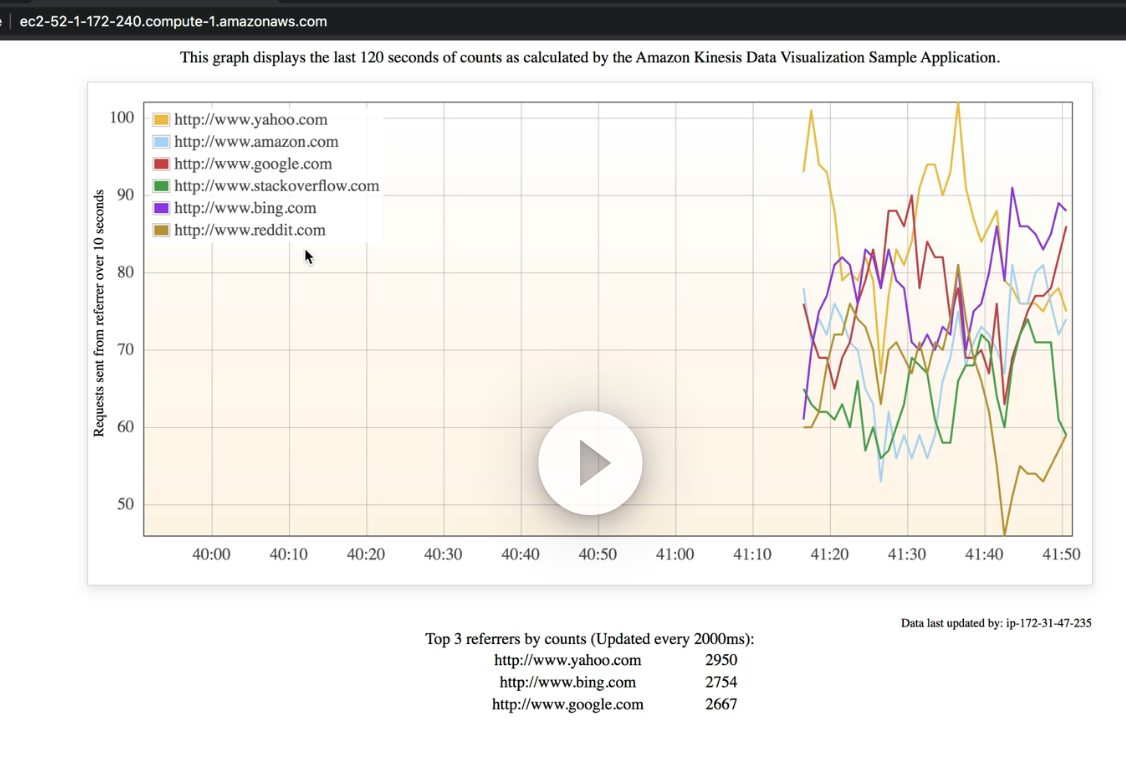The width and height of the screenshot is (1126, 765).
Task: Click the reddit.com brown legend swatch
Action: (x=161, y=231)
